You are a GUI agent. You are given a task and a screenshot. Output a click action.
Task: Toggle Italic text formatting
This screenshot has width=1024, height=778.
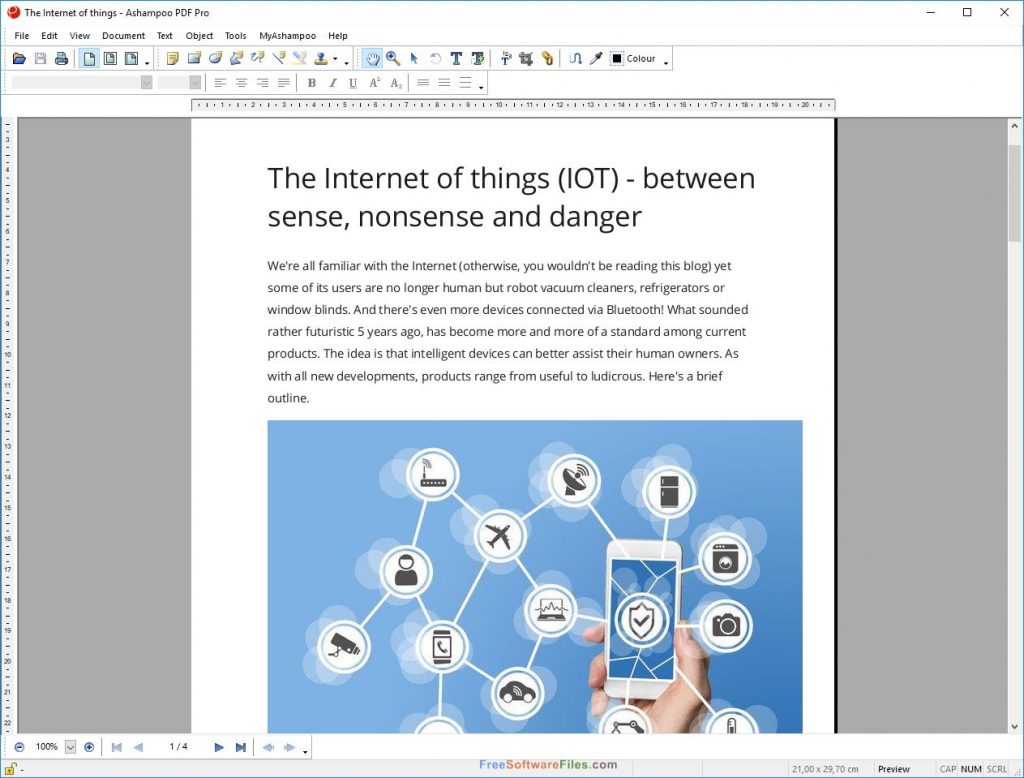point(332,83)
